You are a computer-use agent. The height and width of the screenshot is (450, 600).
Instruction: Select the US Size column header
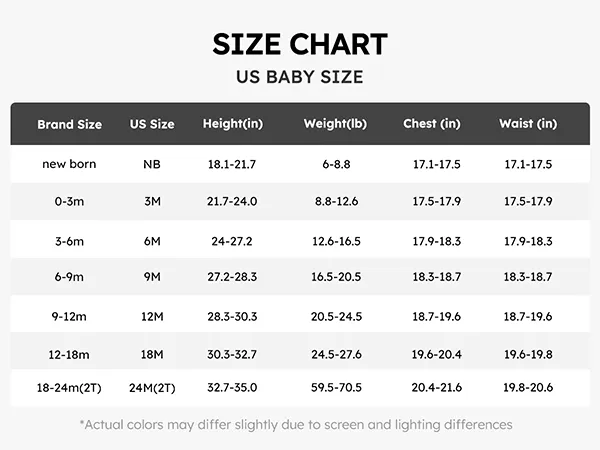[152, 125]
